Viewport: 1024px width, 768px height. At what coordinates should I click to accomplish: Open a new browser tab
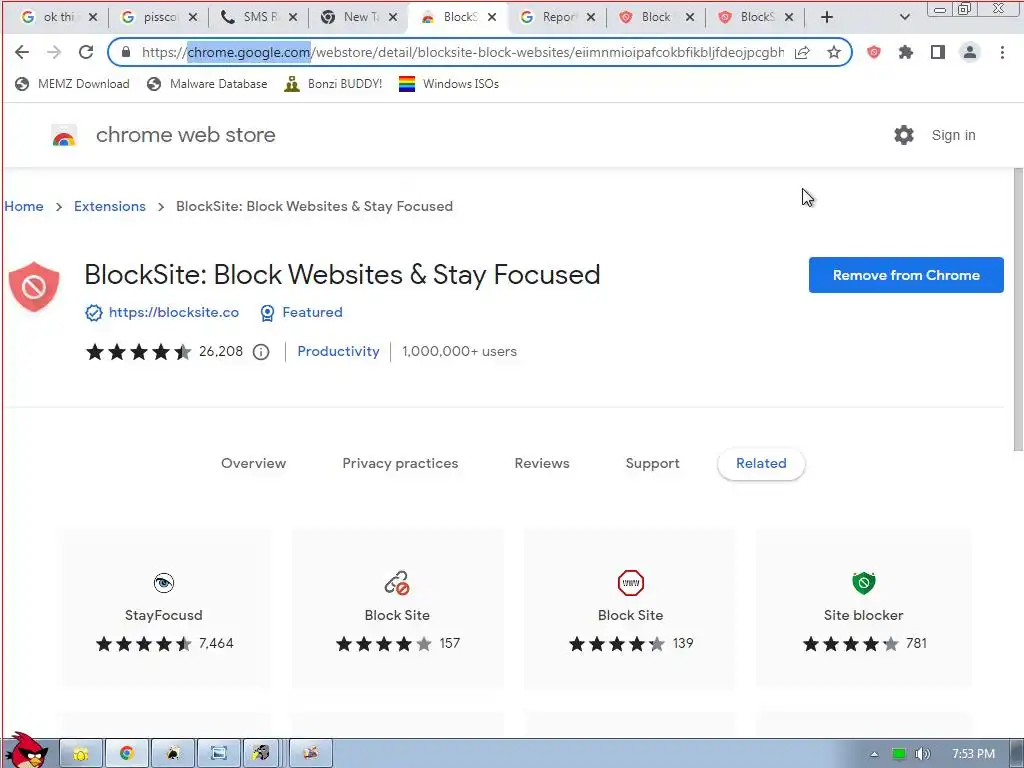point(827,17)
